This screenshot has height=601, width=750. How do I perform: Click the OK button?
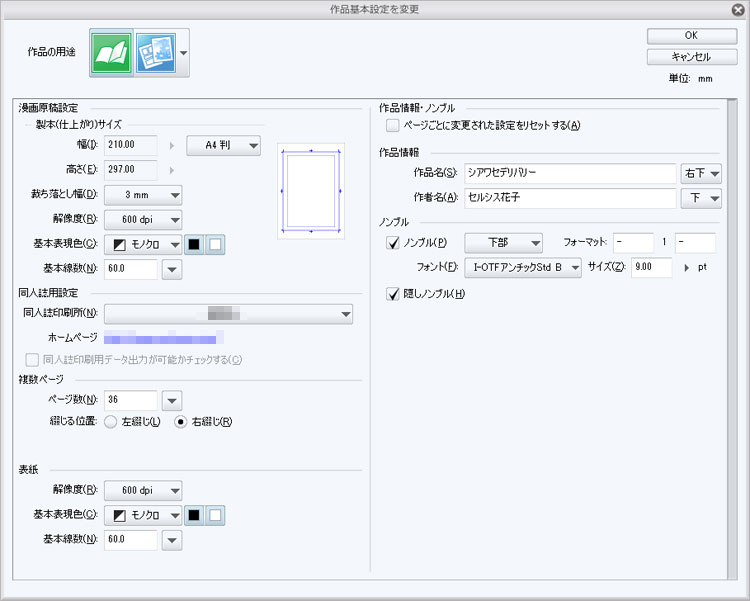(x=692, y=36)
